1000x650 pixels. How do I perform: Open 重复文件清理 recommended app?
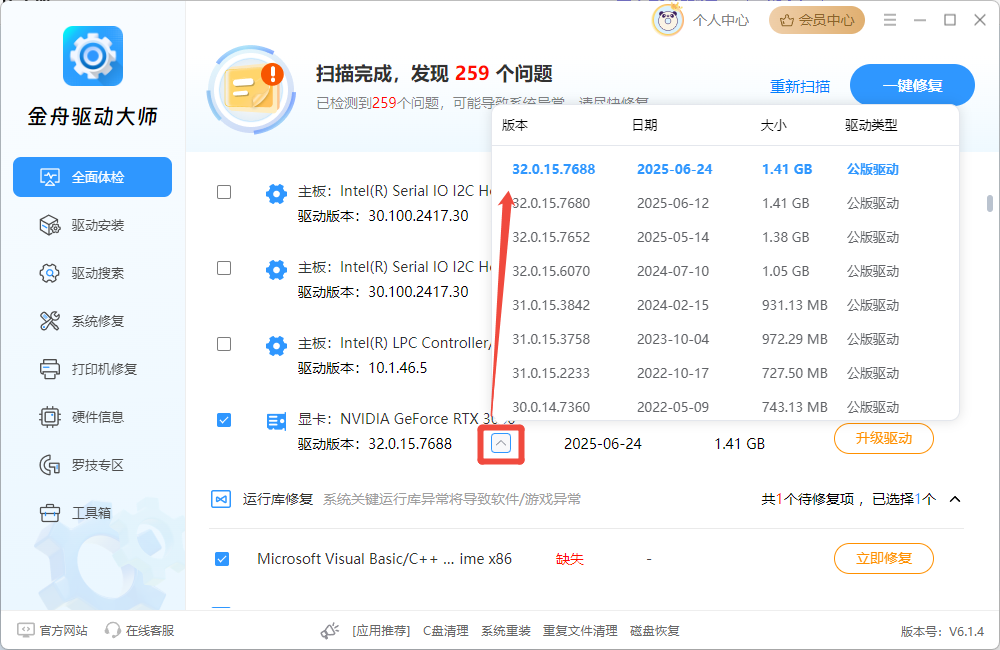[x=580, y=631]
